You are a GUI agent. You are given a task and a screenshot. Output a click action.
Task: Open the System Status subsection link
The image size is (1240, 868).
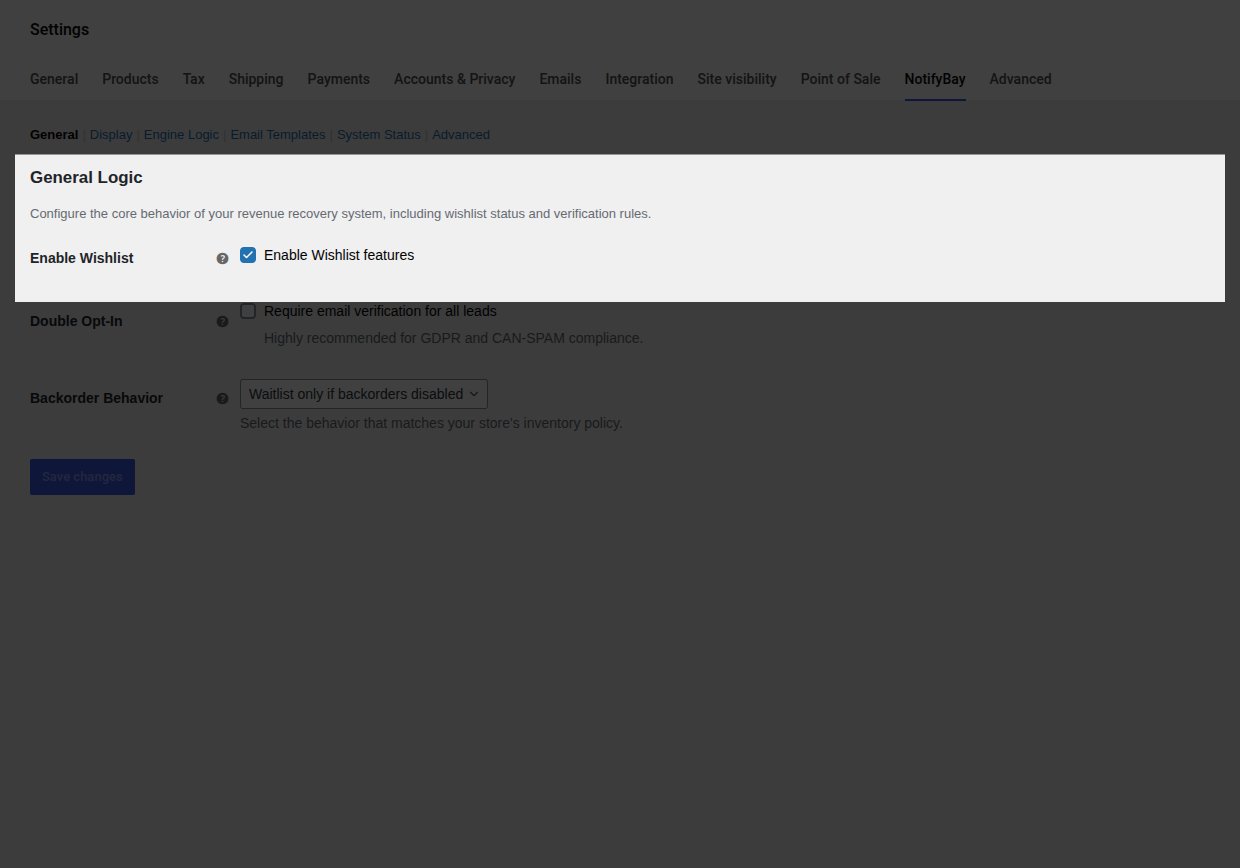[379, 135]
